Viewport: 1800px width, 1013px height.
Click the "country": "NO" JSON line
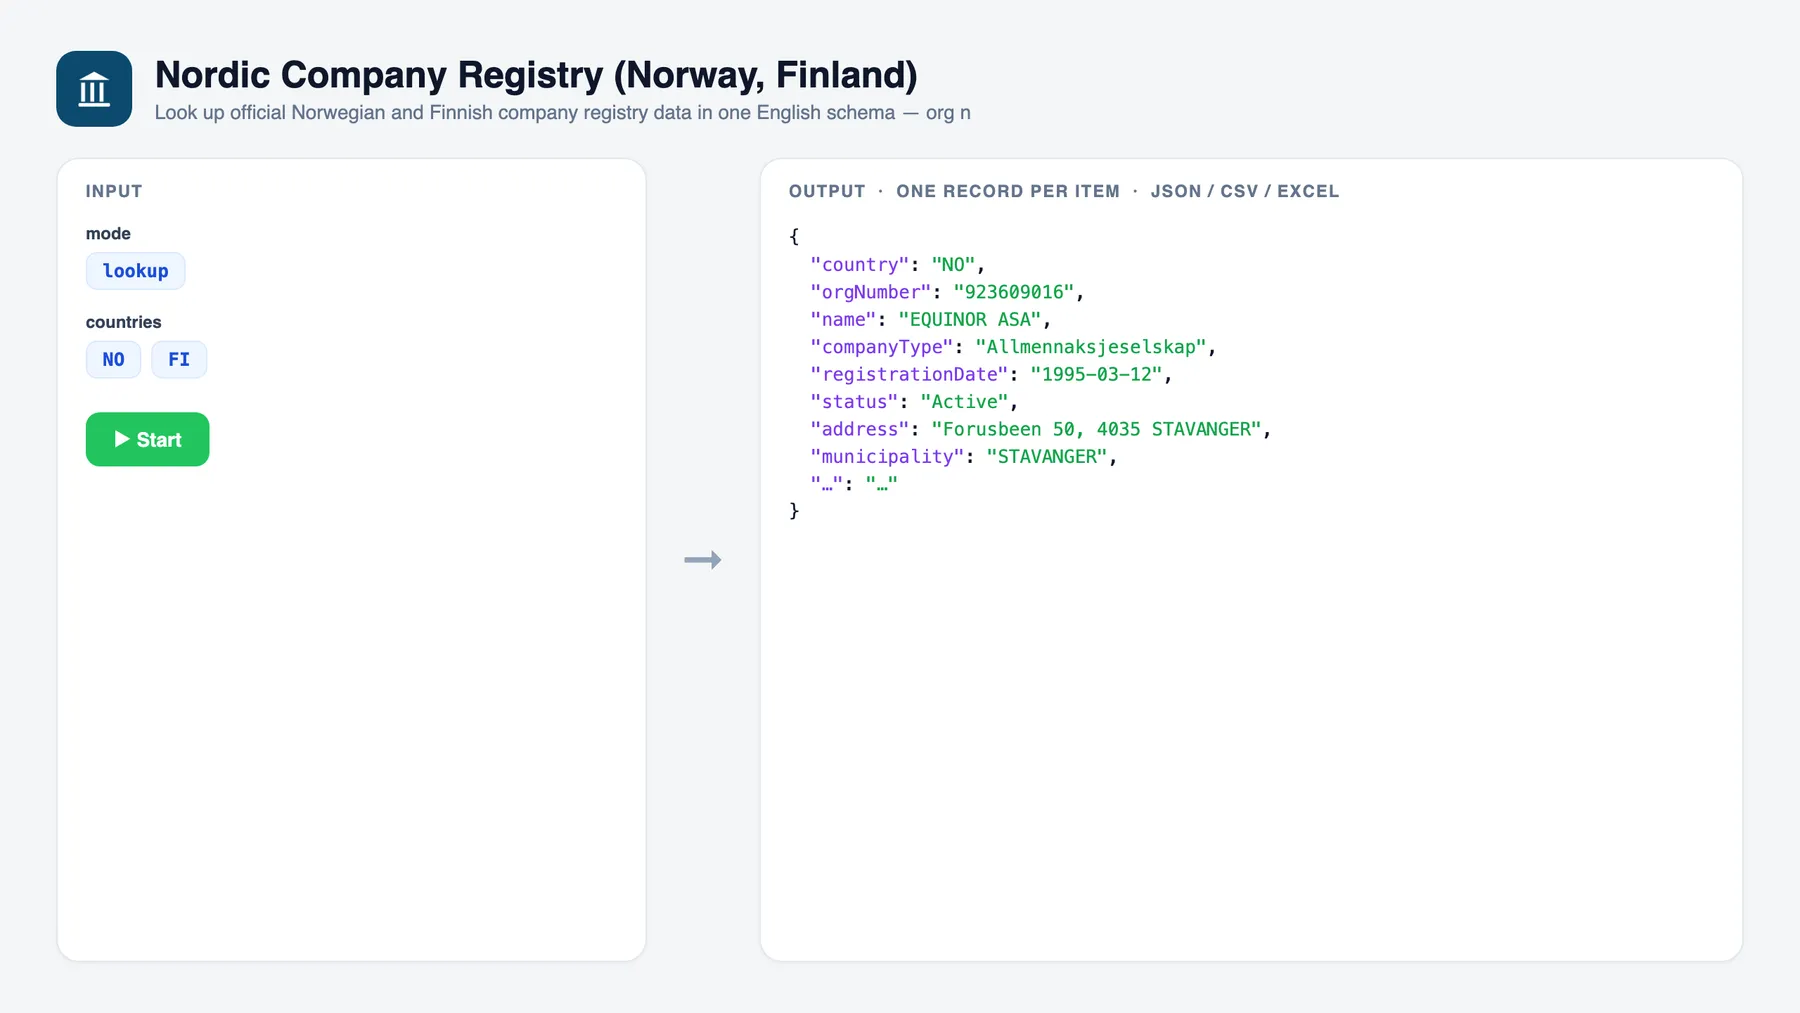pyautogui.click(x=898, y=265)
